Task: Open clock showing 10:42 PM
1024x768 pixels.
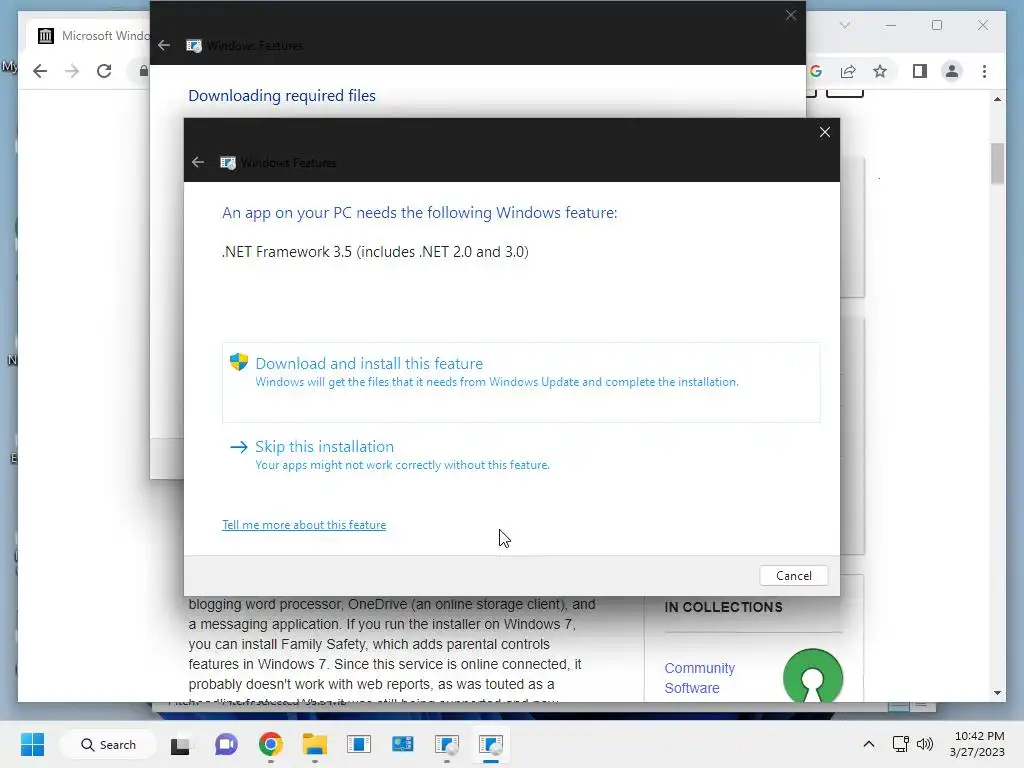Action: [978, 744]
